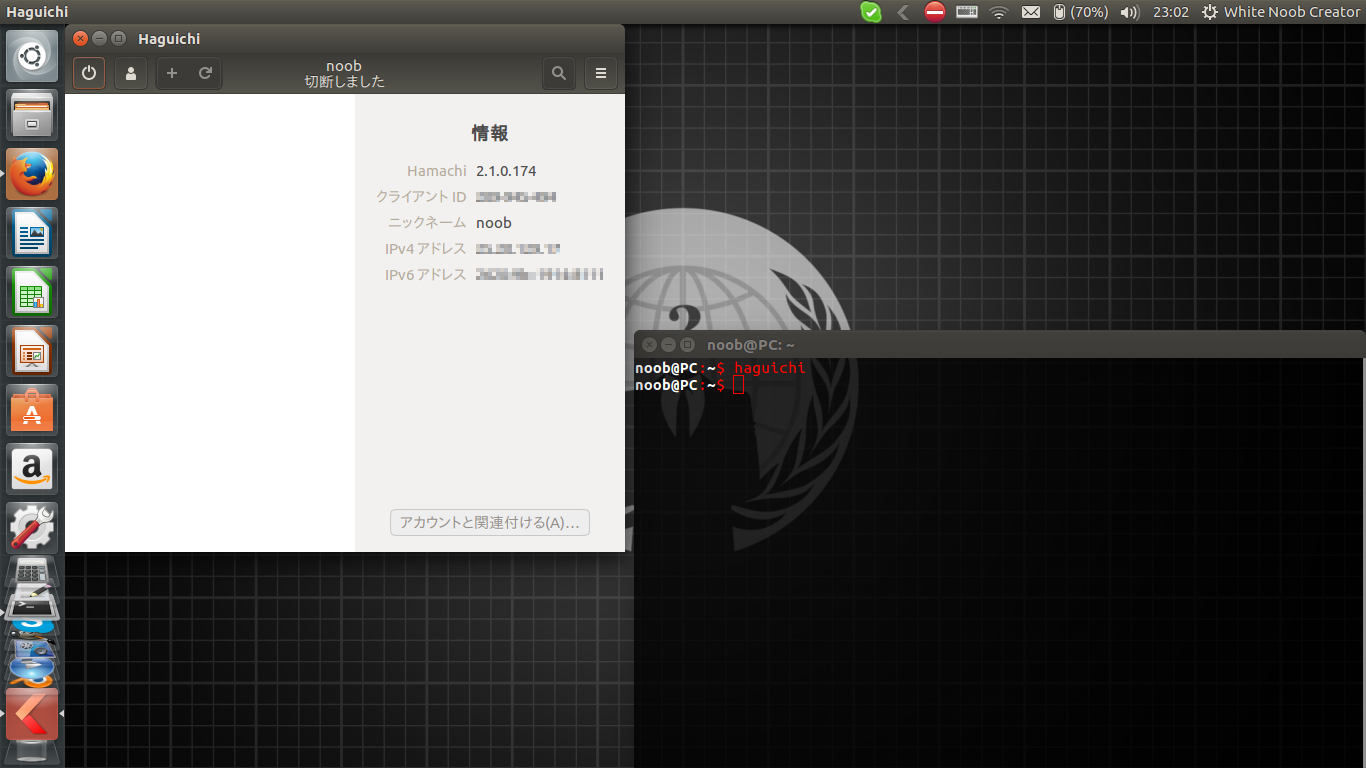Image resolution: width=1366 pixels, height=768 pixels.
Task: Open the keyboard input indicator
Action: point(967,12)
